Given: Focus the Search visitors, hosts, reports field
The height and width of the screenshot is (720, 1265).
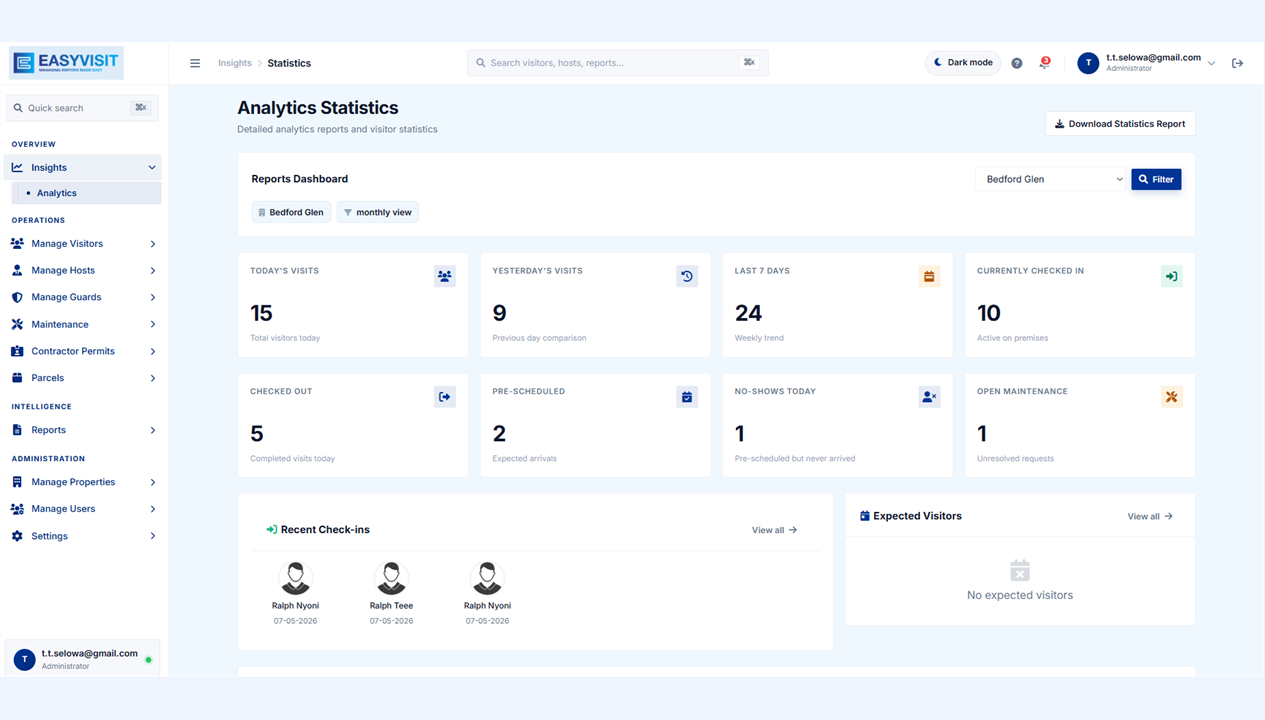Looking at the screenshot, I should [618, 63].
